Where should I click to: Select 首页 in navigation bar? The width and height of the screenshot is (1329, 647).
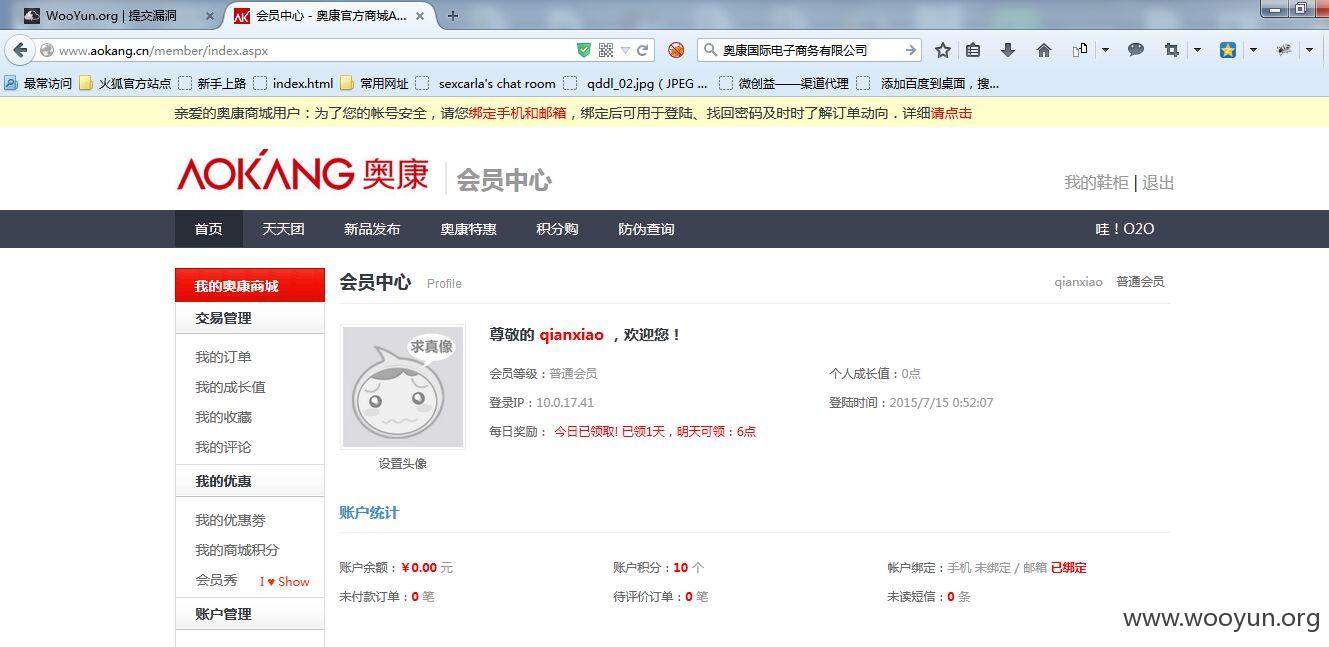pos(209,229)
